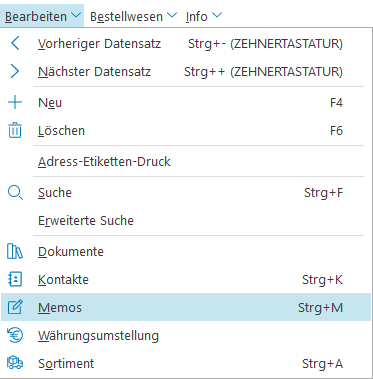Expand the Bestellwesen menu chevron
The width and height of the screenshot is (373, 379).
tap(172, 15)
